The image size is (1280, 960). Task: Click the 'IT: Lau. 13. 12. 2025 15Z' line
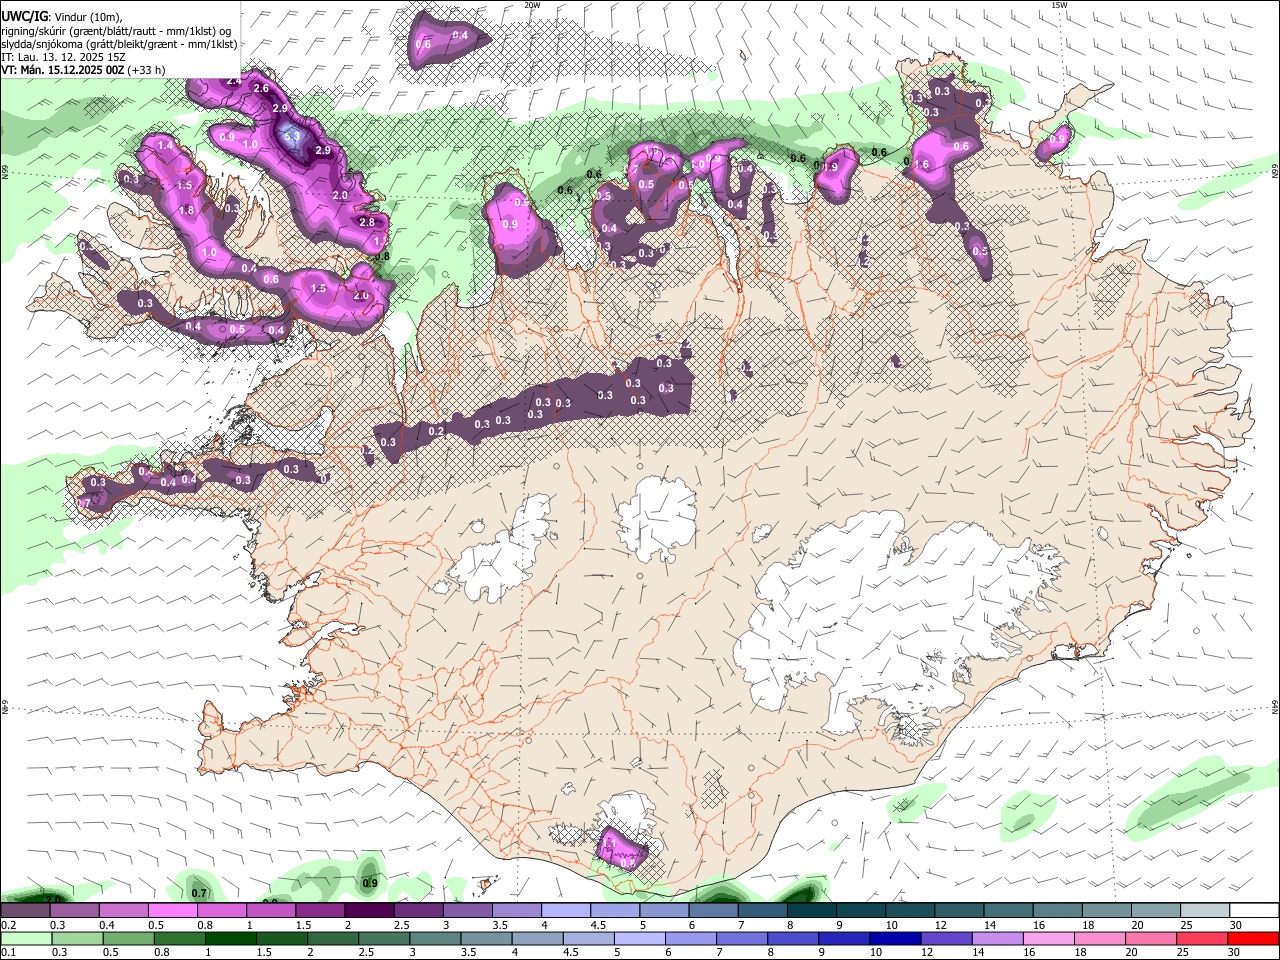tap(63, 57)
